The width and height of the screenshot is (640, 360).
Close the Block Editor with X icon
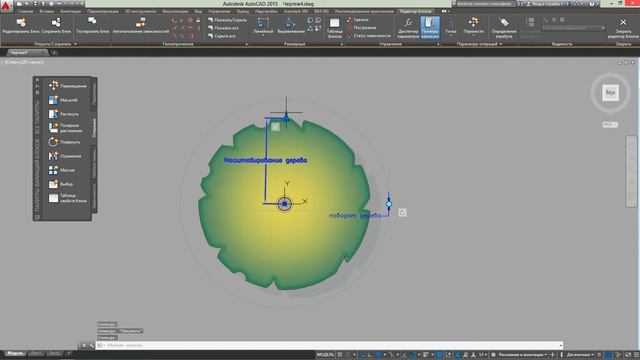[x=623, y=22]
